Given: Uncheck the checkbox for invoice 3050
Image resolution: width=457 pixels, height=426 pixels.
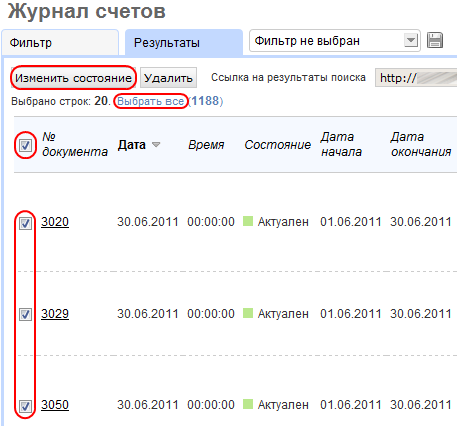Looking at the screenshot, I should click(25, 406).
